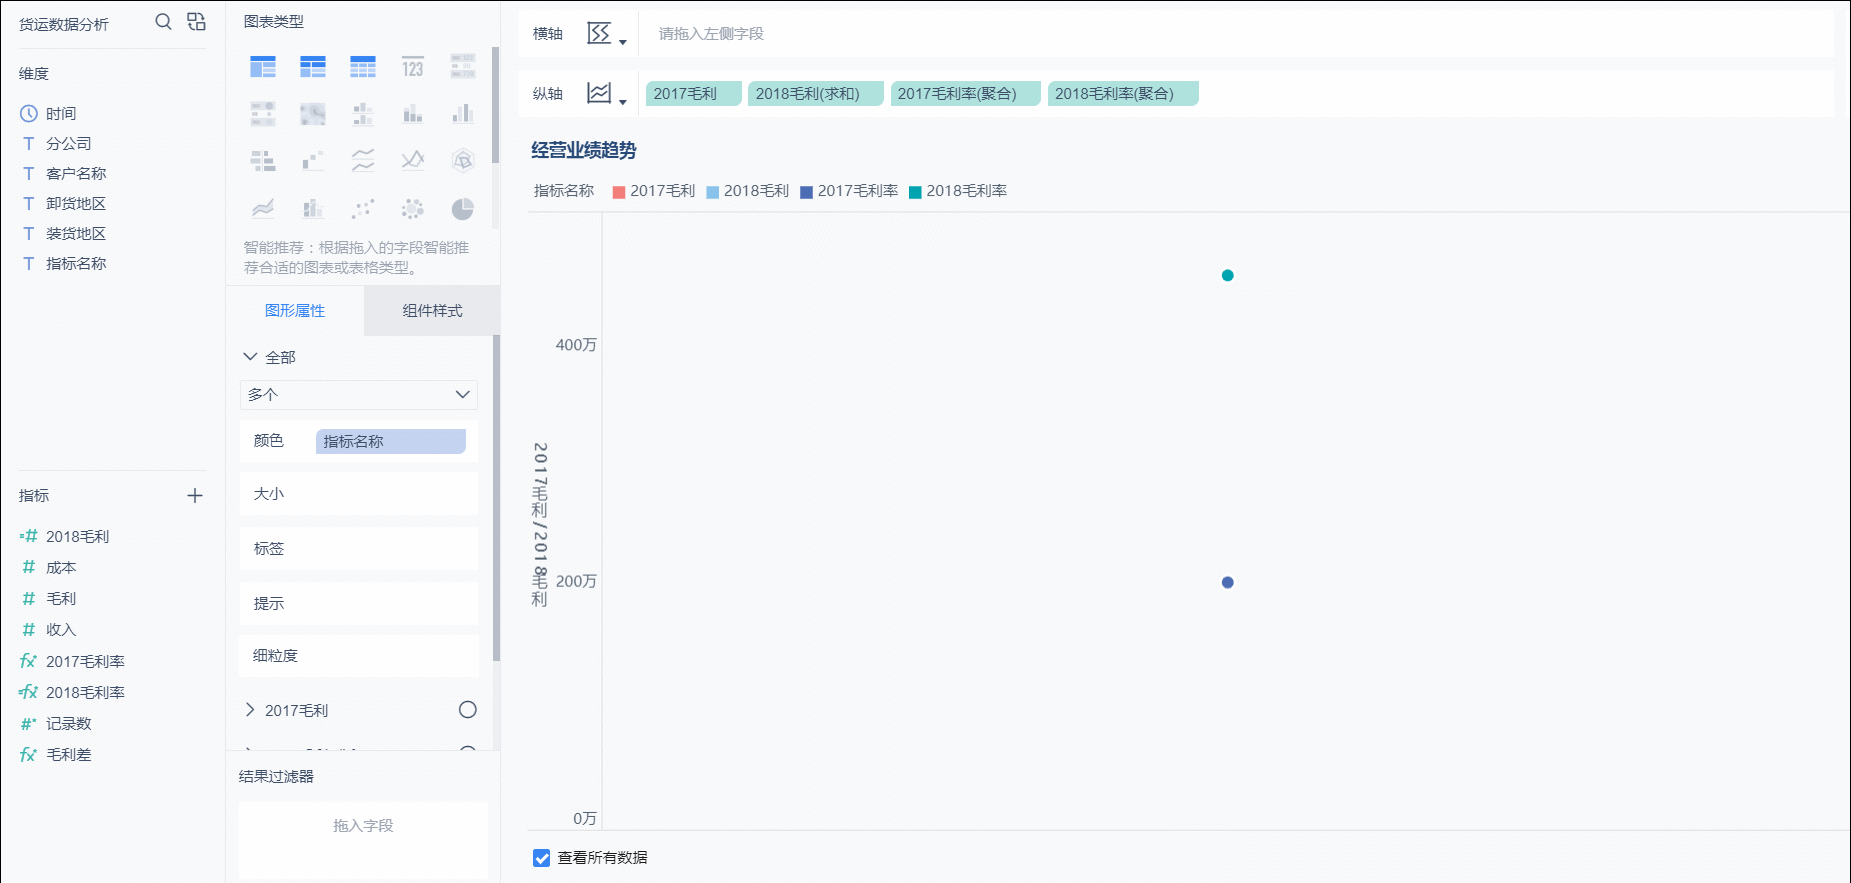Click the red 2017毛利 legend swatch
Image resolution: width=1851 pixels, height=883 pixels.
pyautogui.click(x=619, y=192)
